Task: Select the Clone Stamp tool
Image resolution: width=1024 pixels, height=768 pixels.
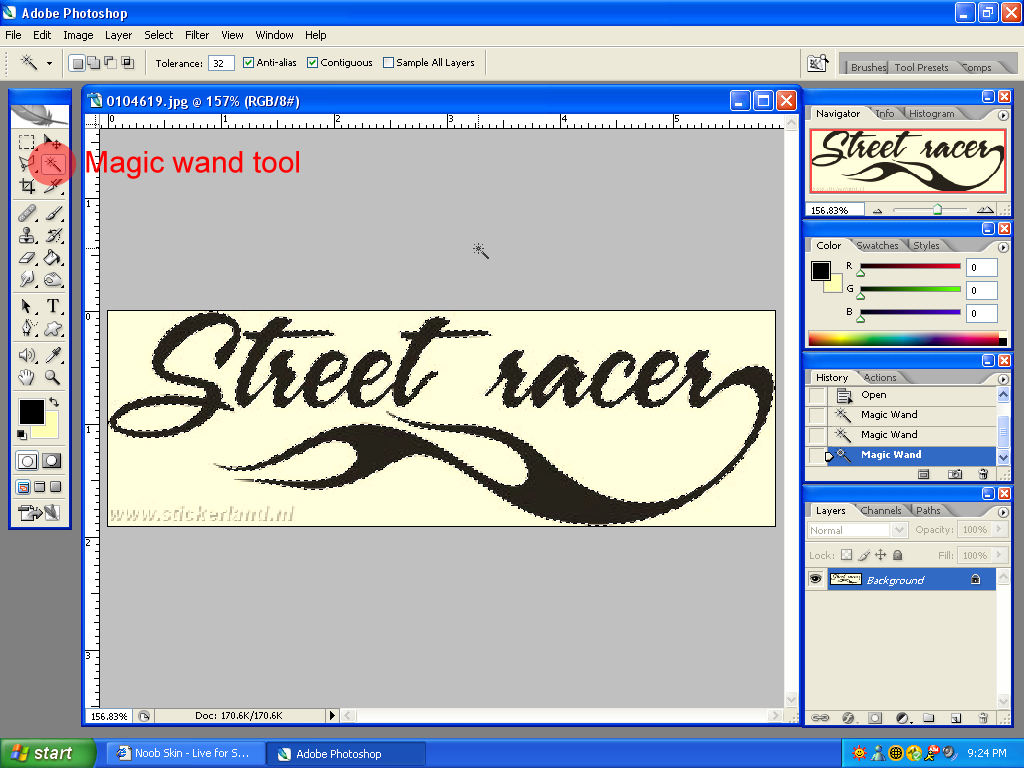Action: [x=27, y=235]
